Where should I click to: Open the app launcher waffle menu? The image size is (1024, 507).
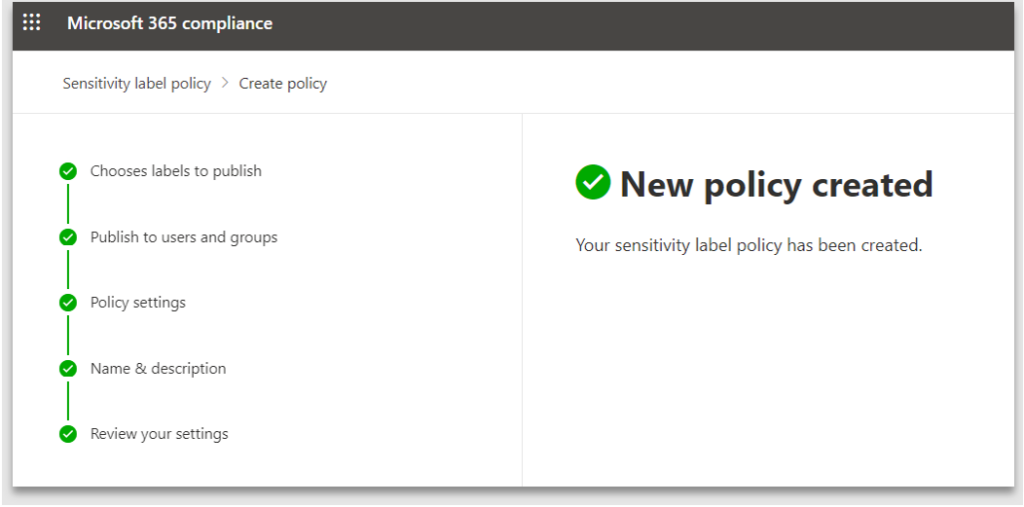point(32,23)
